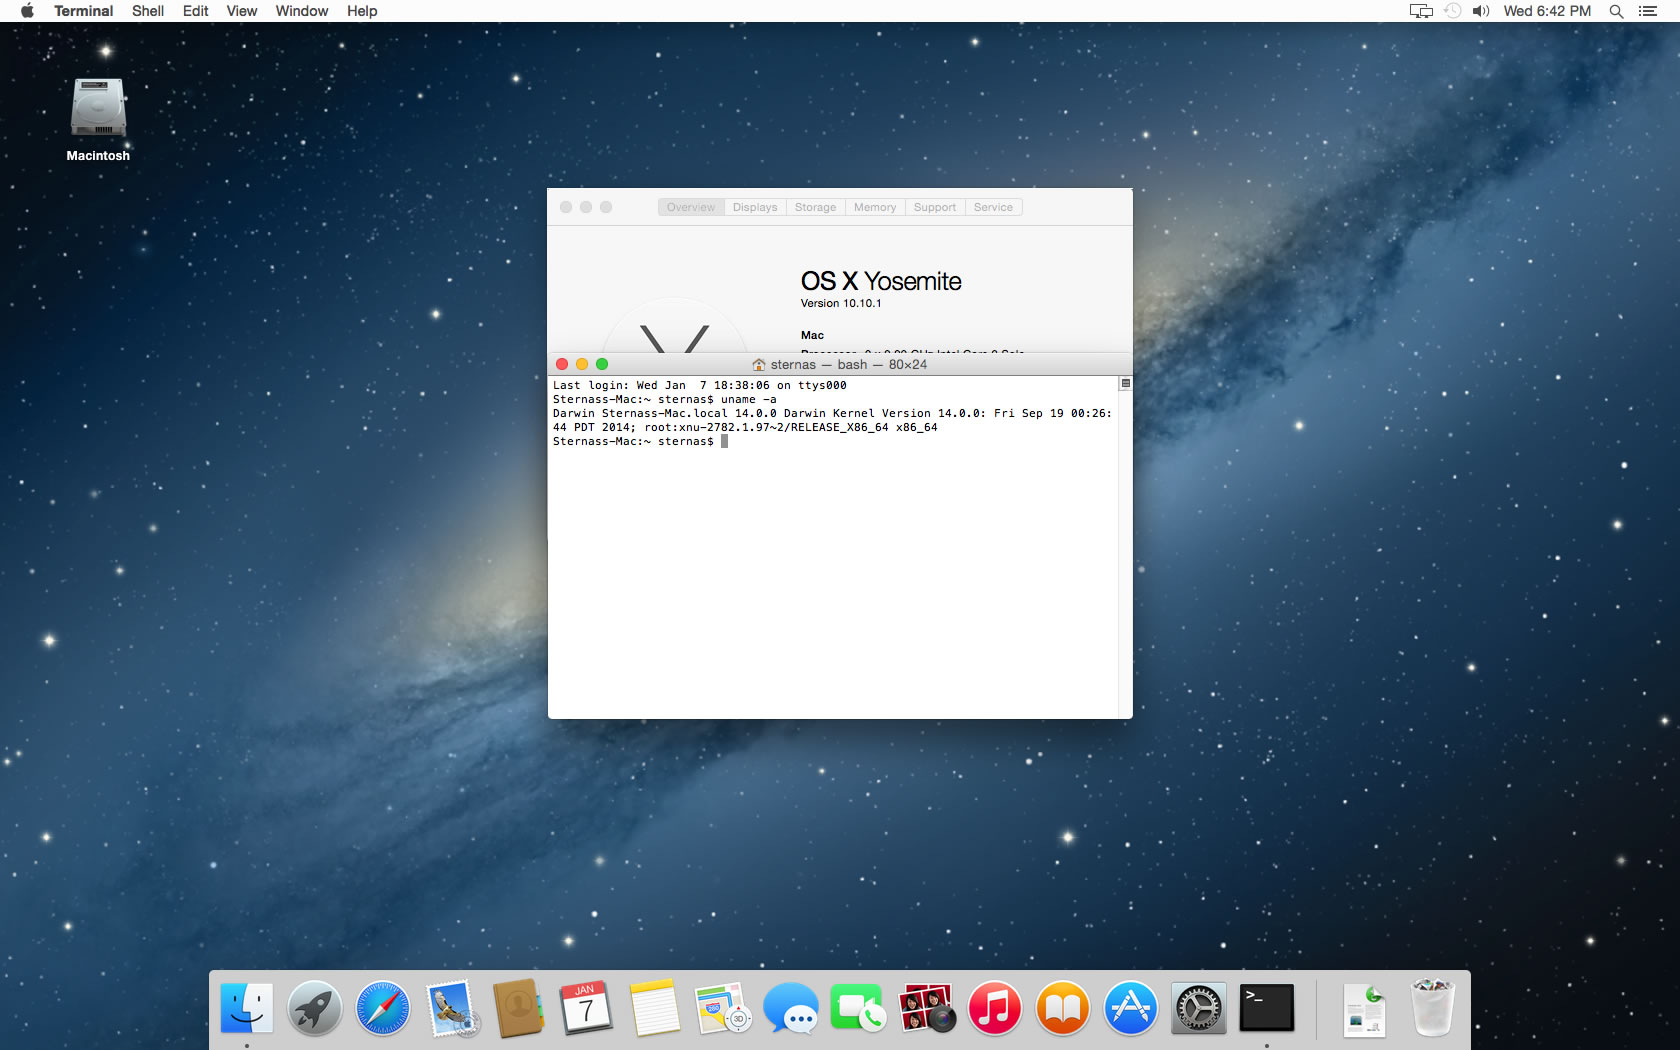Open Safari compass icon in Dock
Viewport: 1680px width, 1050px height.
pyautogui.click(x=382, y=1008)
